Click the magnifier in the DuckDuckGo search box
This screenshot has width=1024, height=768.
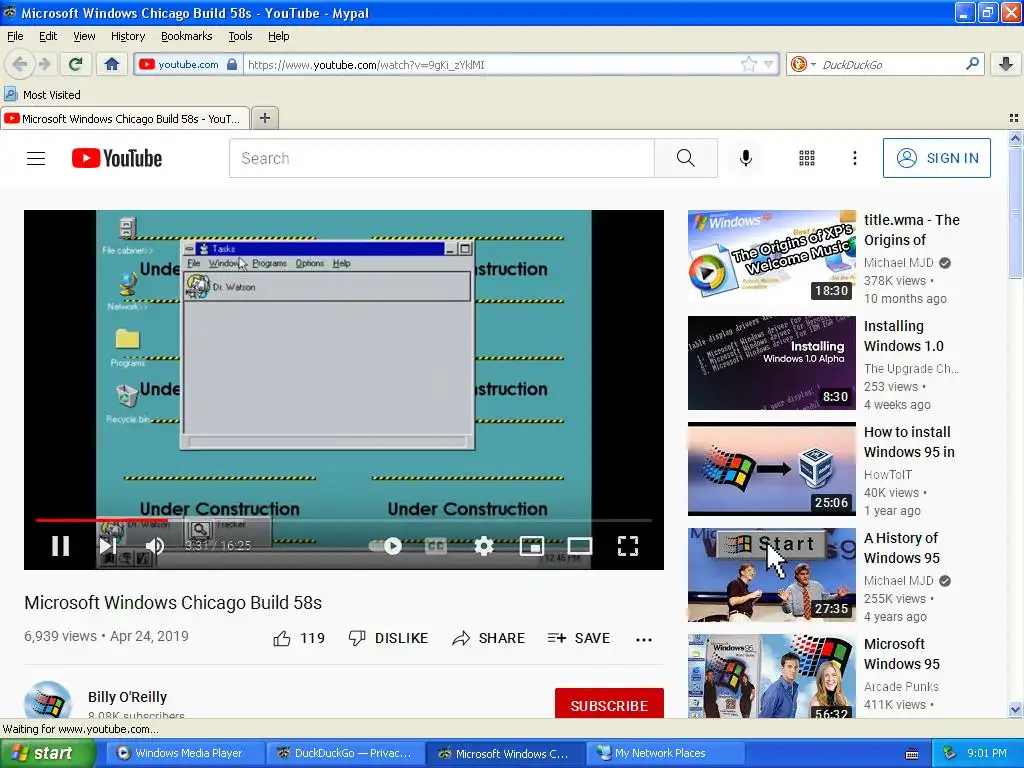click(972, 63)
